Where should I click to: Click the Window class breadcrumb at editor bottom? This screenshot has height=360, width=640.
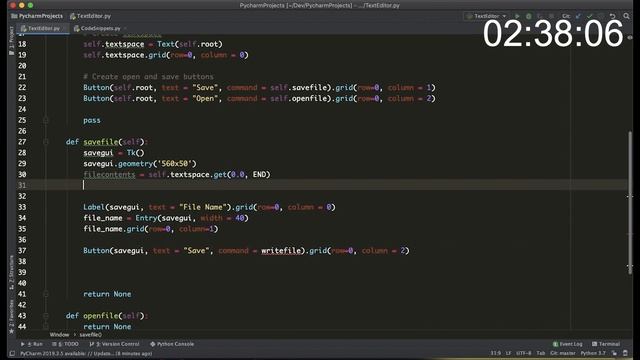59,335
